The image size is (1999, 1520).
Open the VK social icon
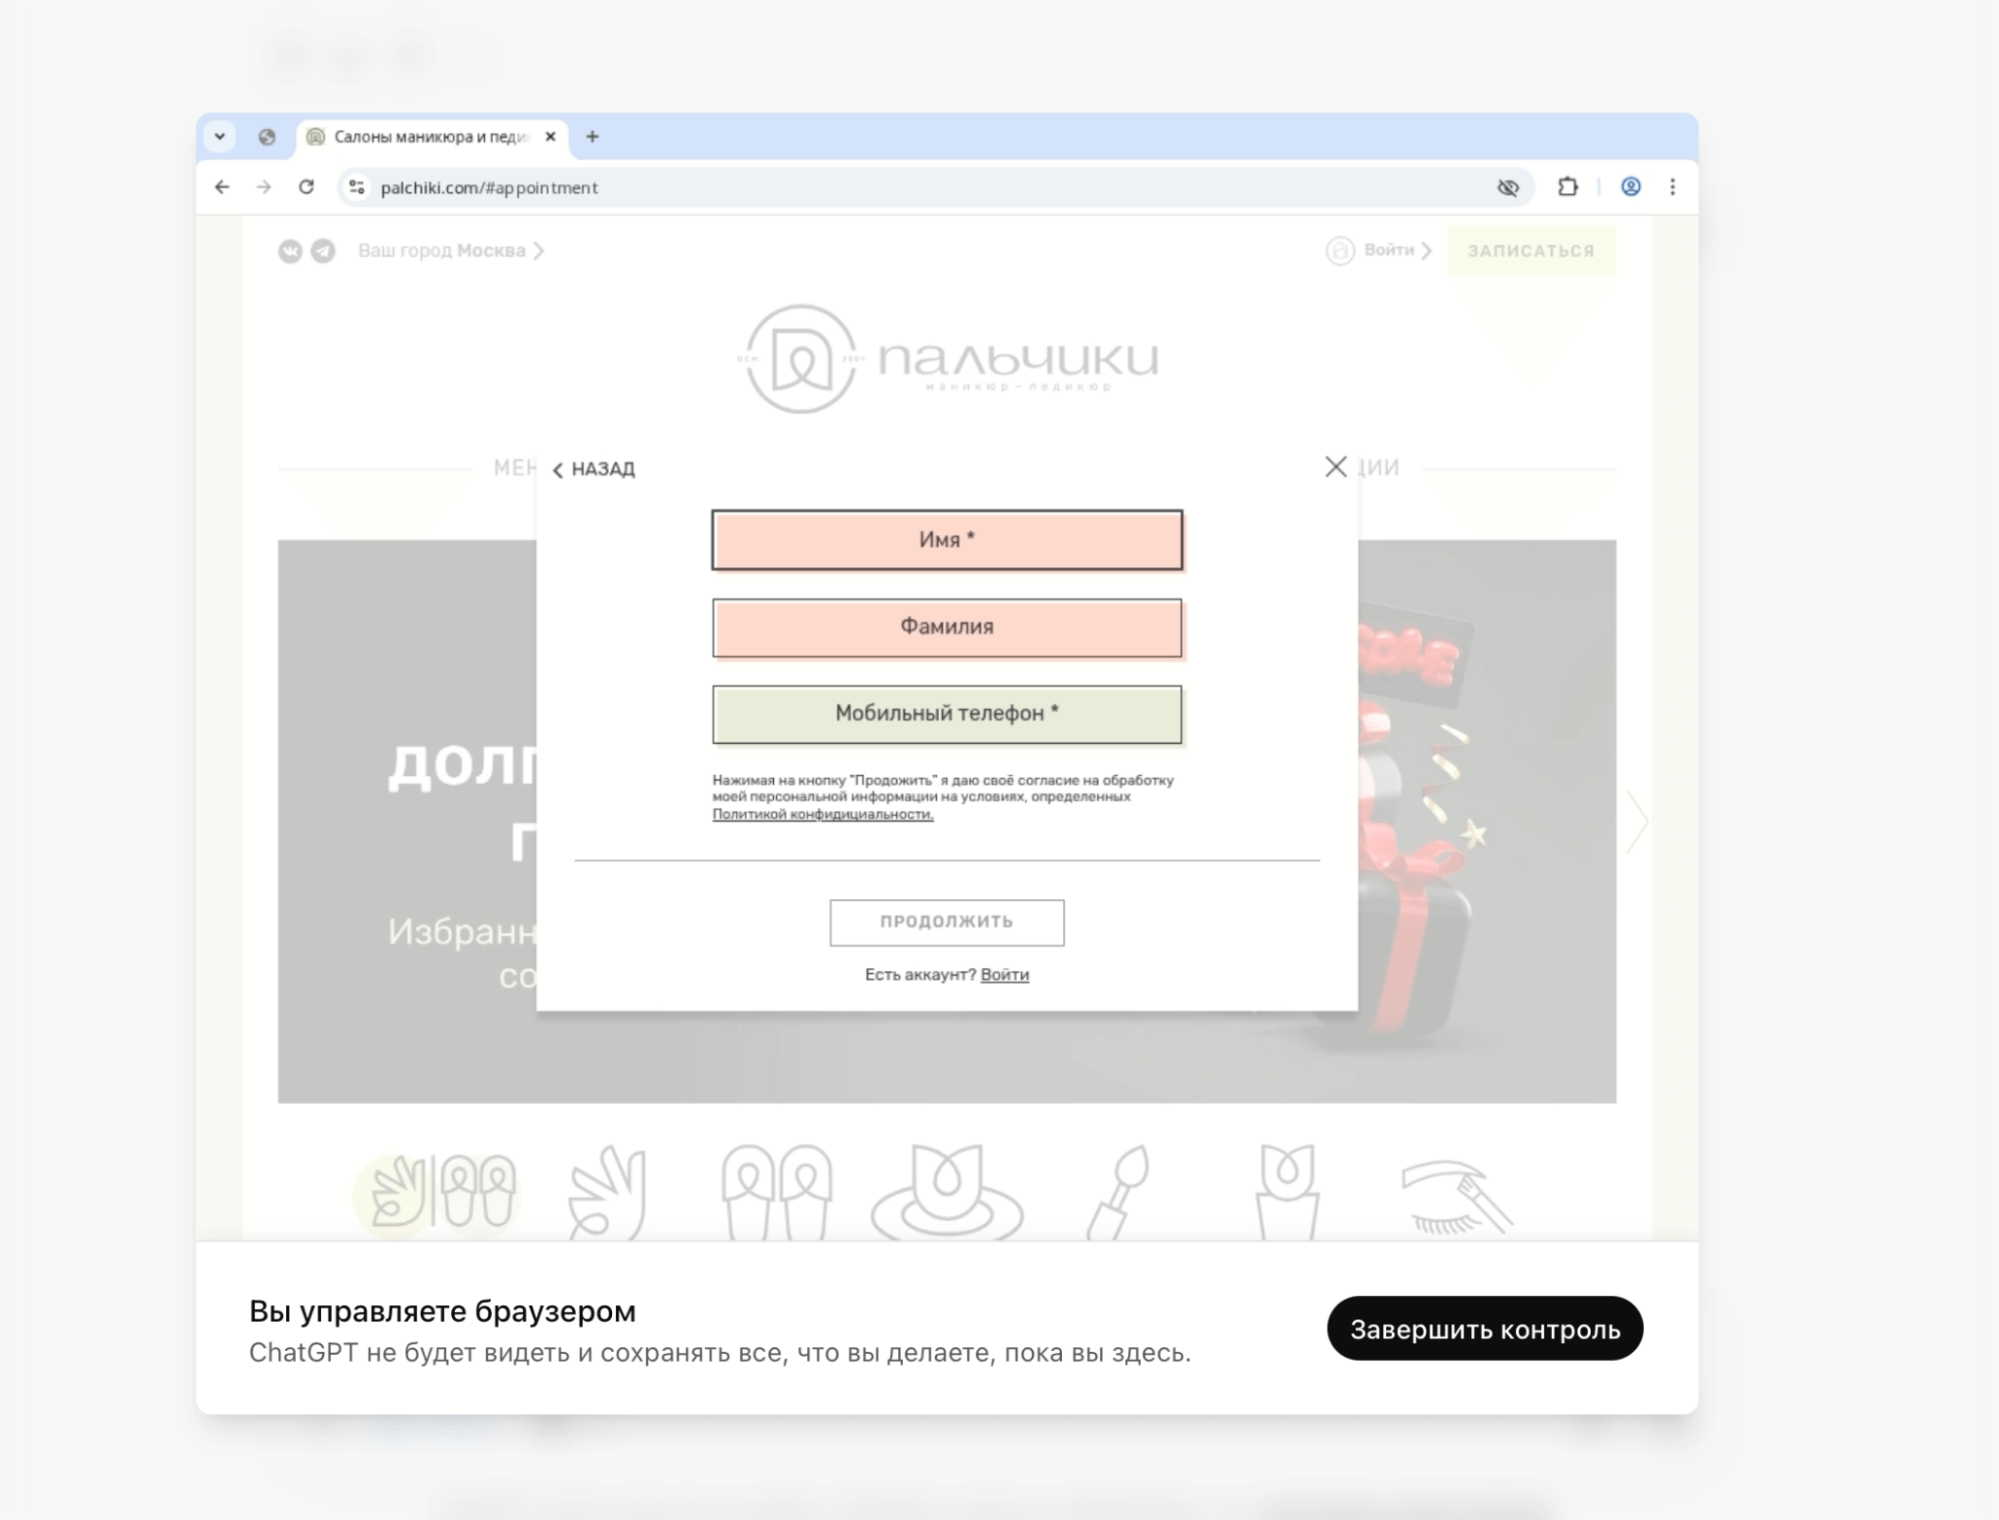(x=290, y=251)
